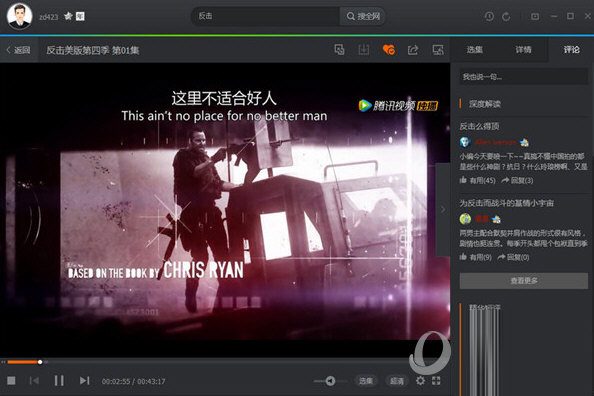
Task: Download this episode with download icon
Action: point(364,50)
